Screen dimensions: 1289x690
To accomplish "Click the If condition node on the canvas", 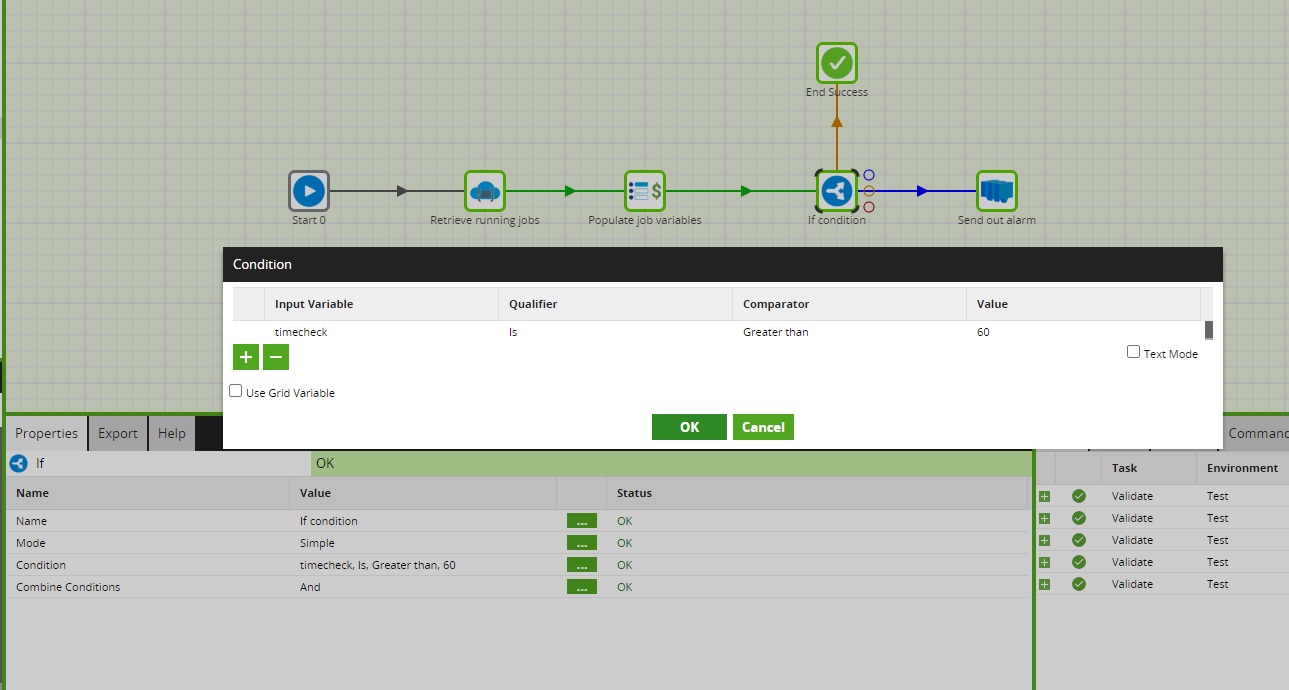I will coord(837,190).
